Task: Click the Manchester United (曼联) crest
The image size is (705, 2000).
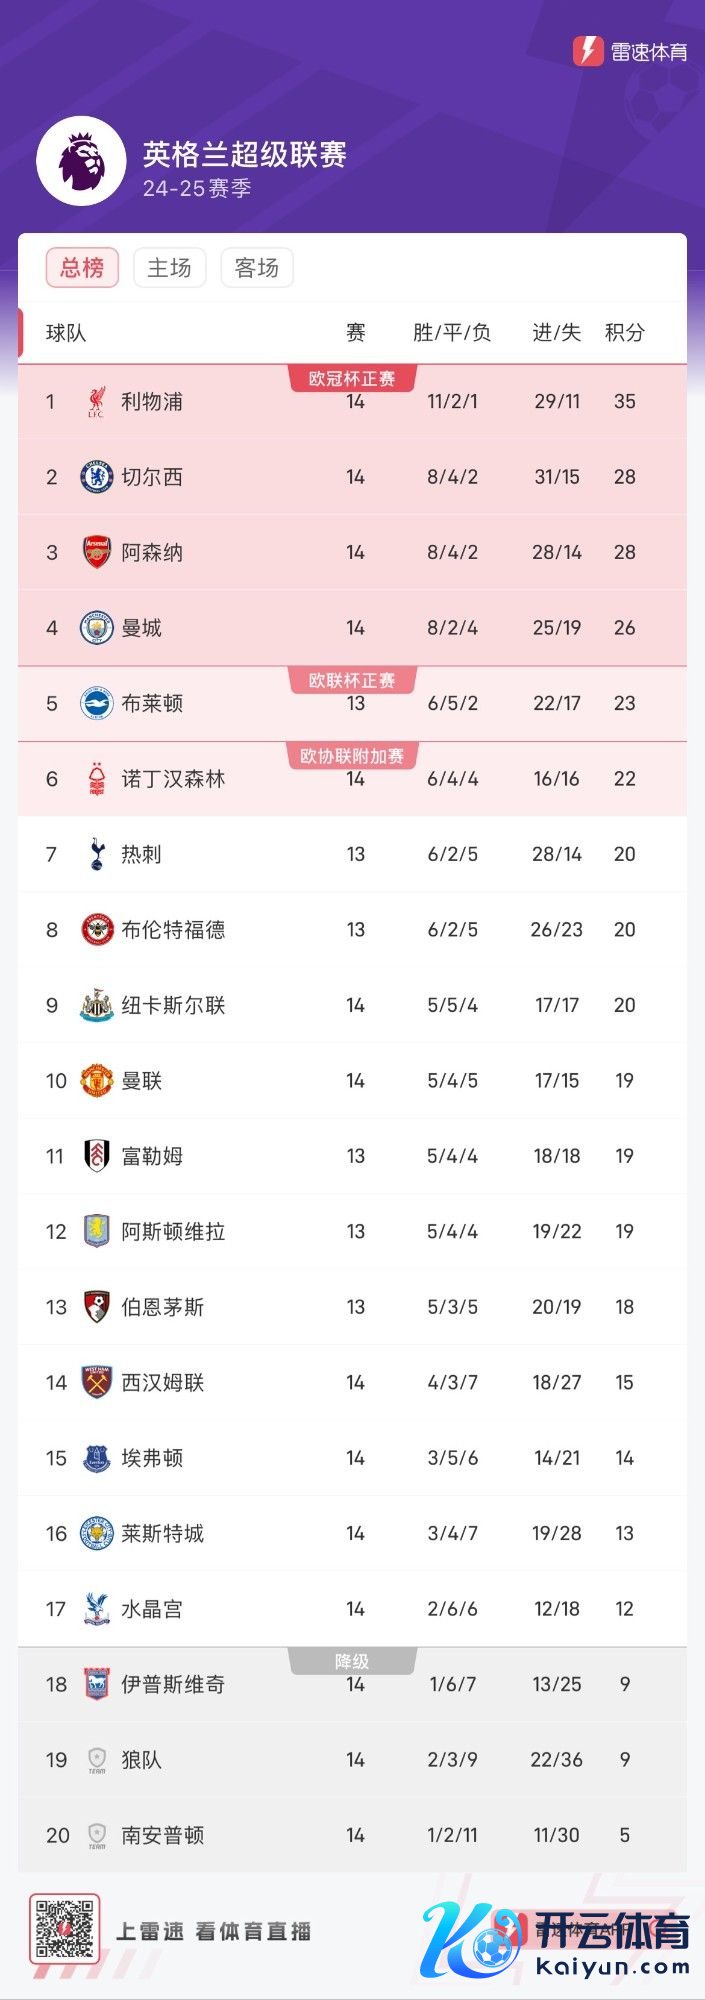Action: (x=96, y=1081)
